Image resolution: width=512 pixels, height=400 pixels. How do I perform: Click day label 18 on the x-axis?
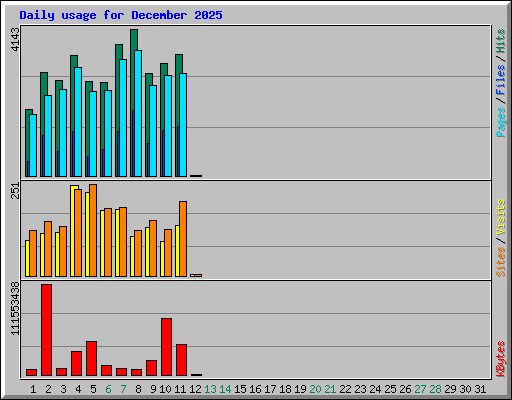pyautogui.click(x=285, y=389)
